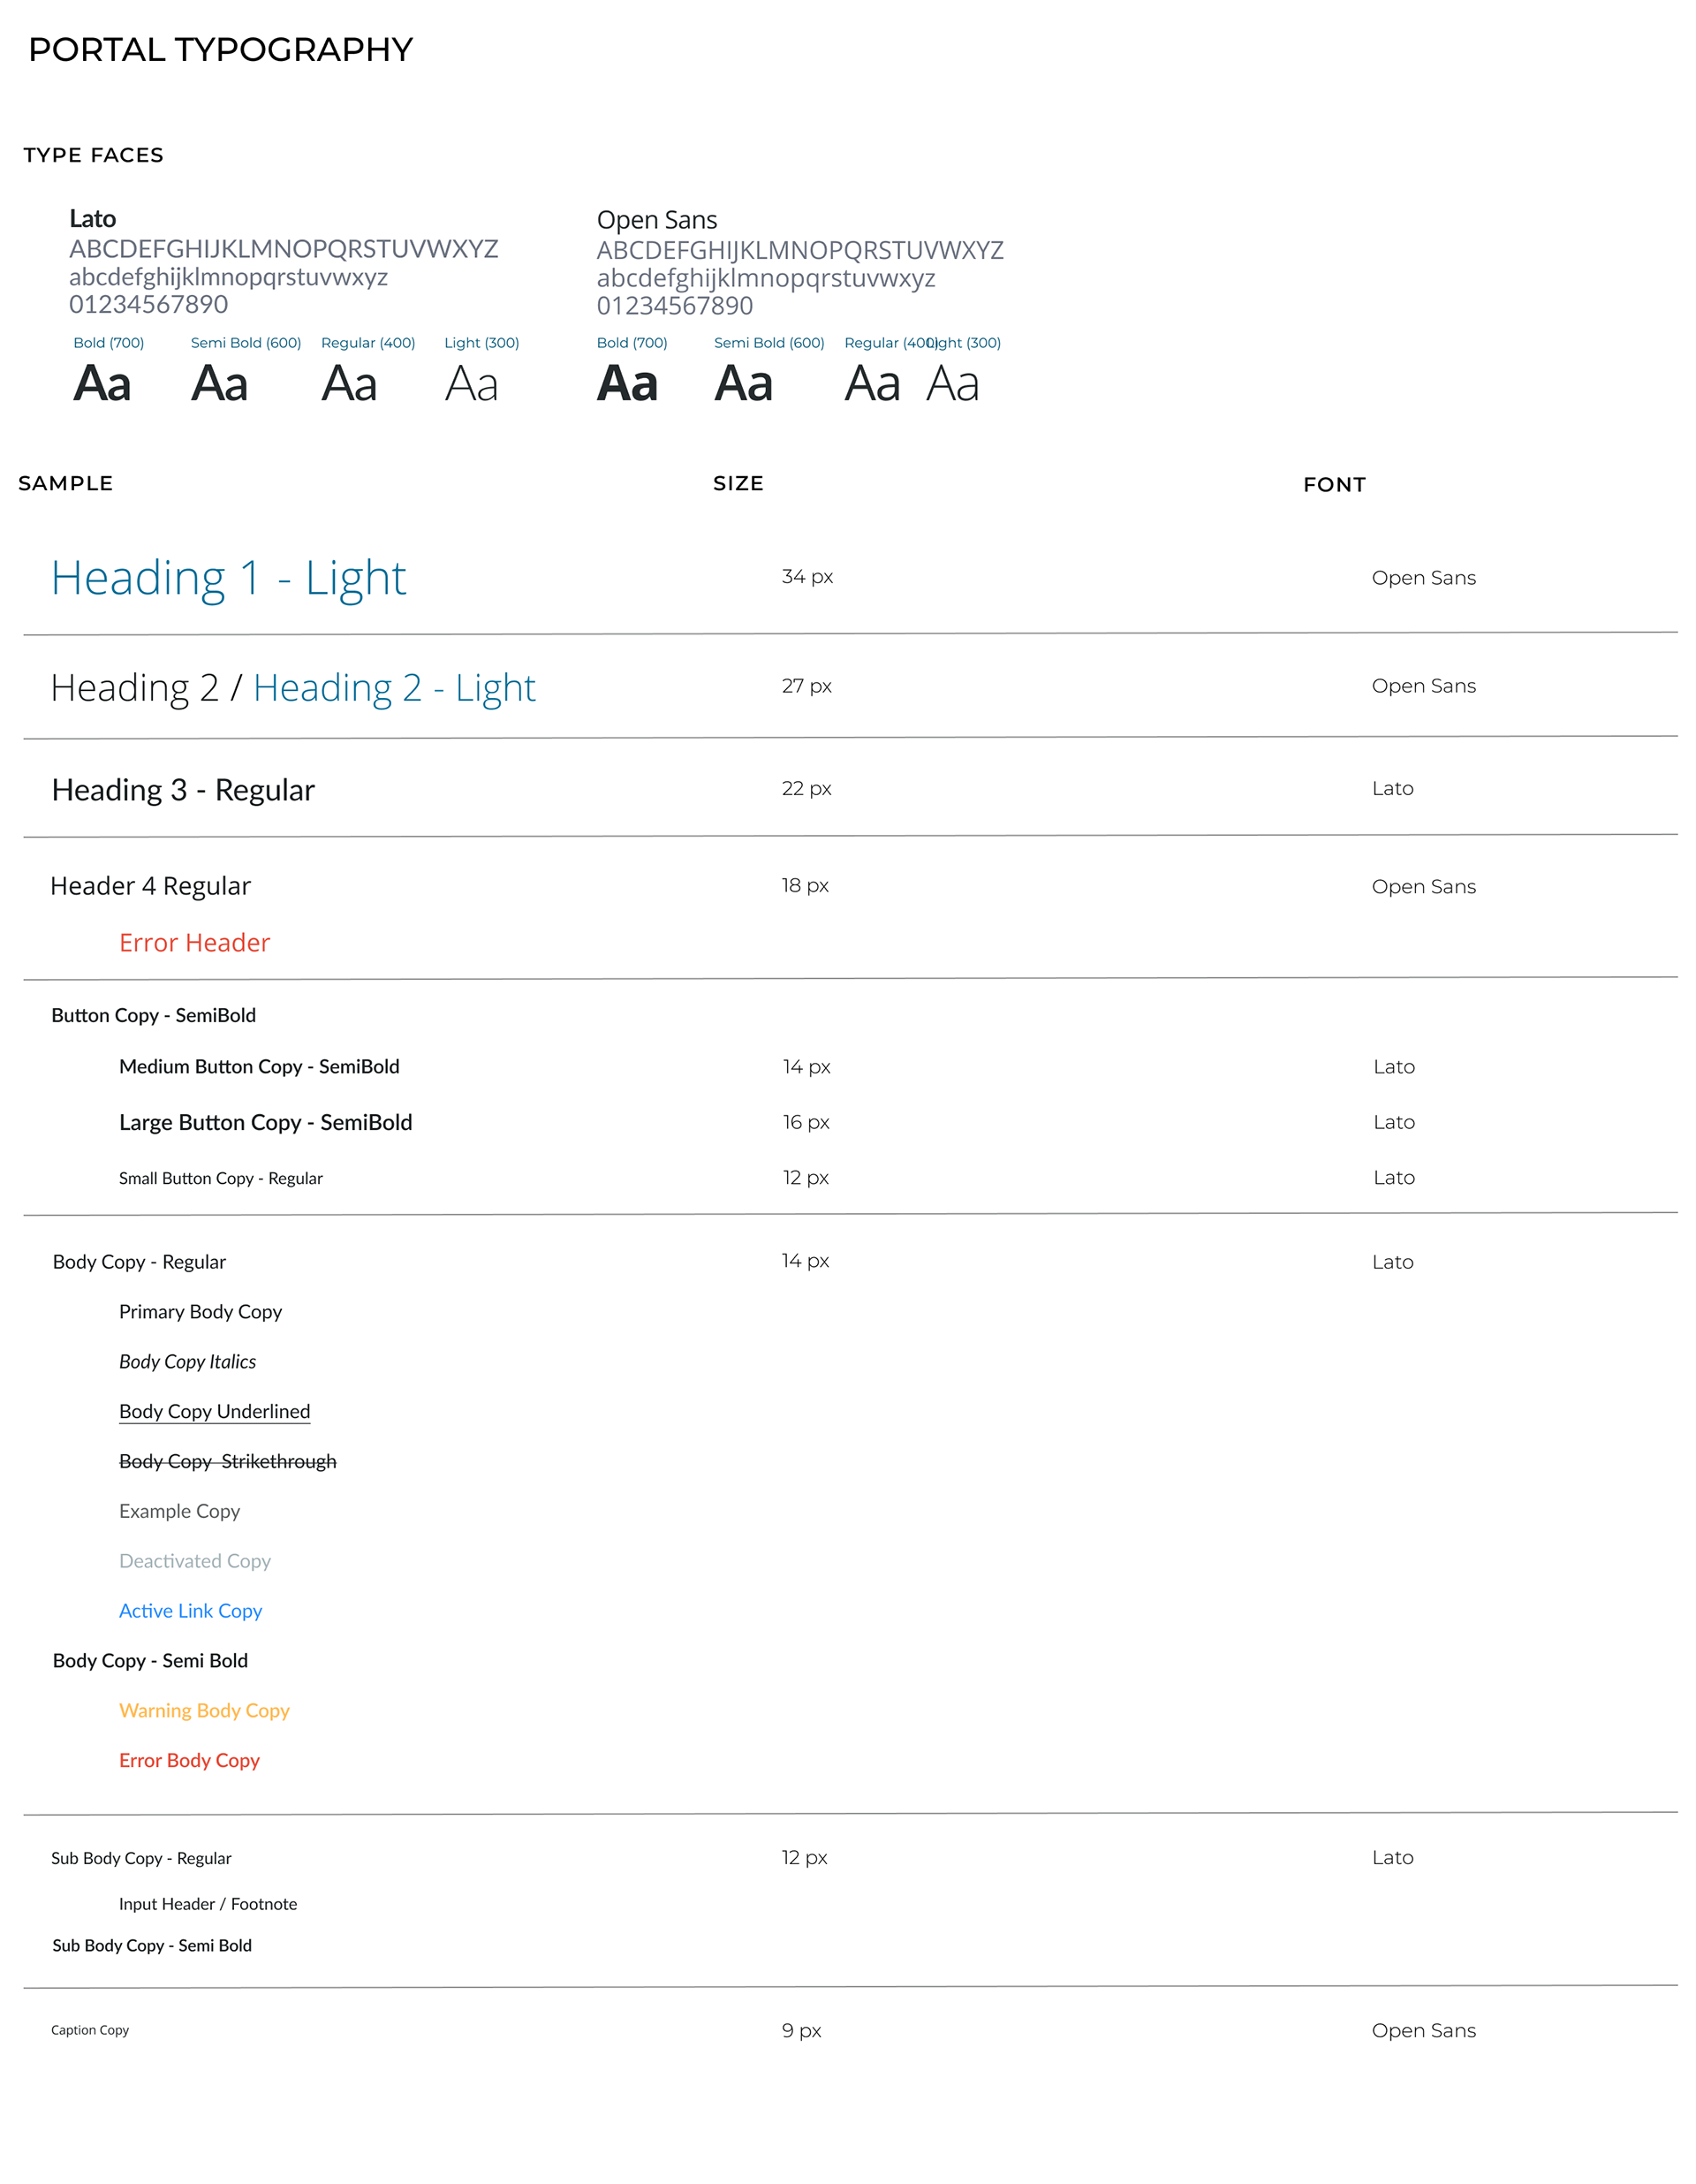Click the Heading 3 - Regular sample
Screen dimensions: 1696x2184
click(183, 790)
